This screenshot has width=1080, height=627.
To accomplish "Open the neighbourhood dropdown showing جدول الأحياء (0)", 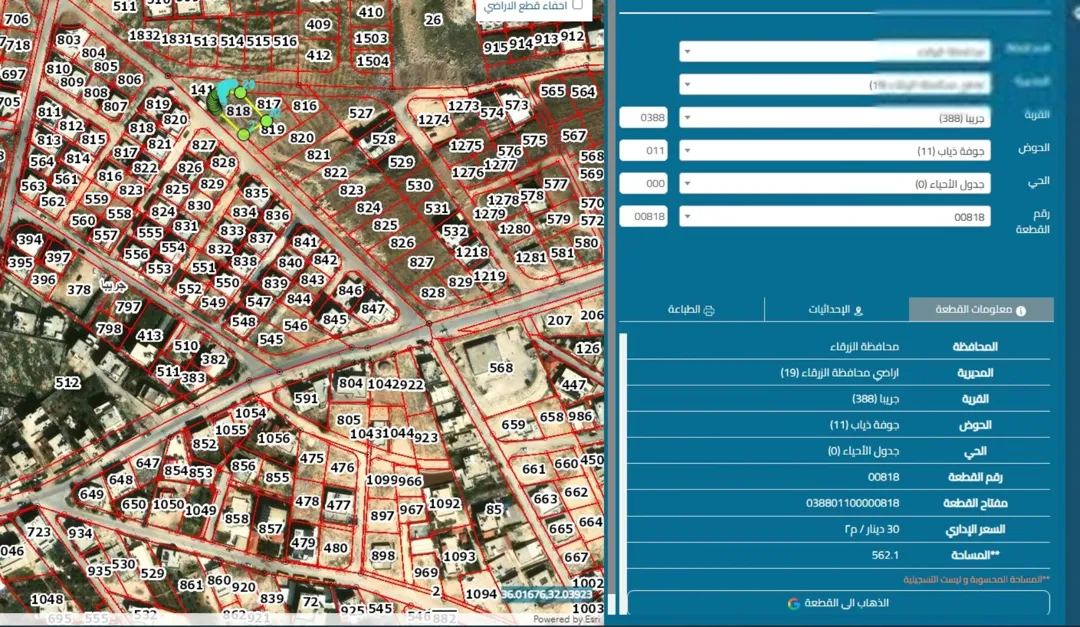I will point(835,184).
